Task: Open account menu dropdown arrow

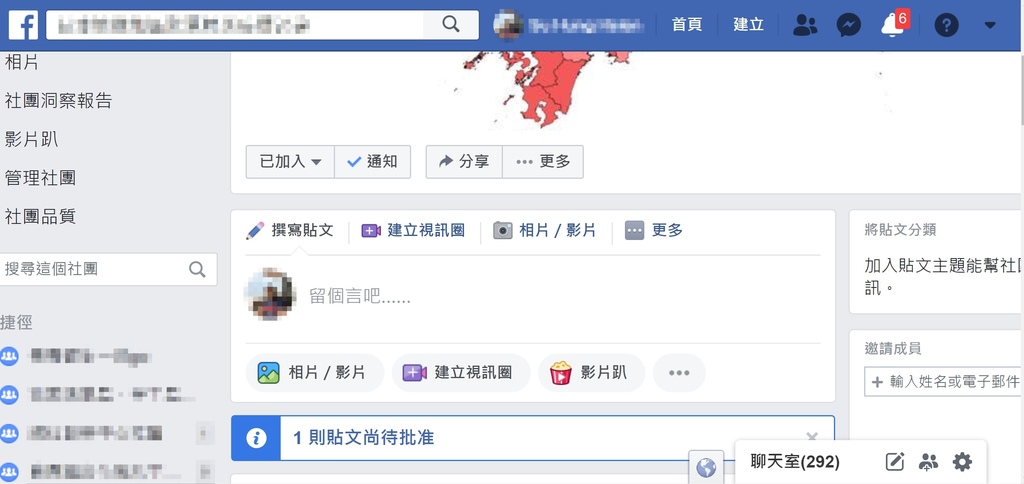Action: tap(990, 25)
